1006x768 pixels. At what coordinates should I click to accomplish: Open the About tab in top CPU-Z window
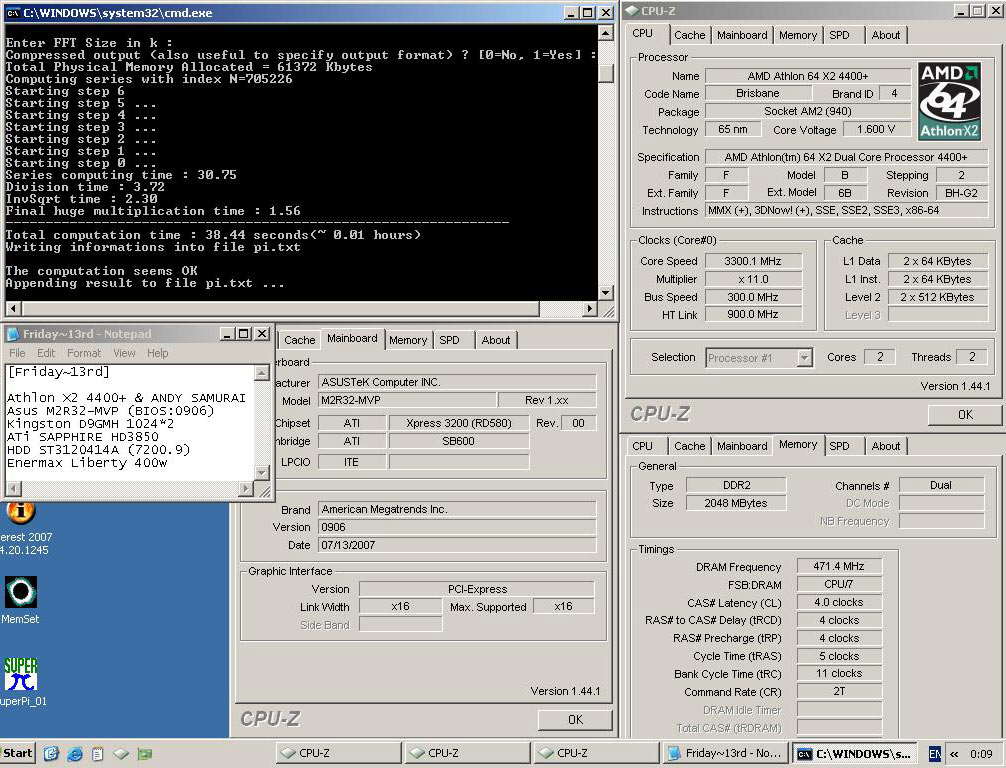pos(885,35)
